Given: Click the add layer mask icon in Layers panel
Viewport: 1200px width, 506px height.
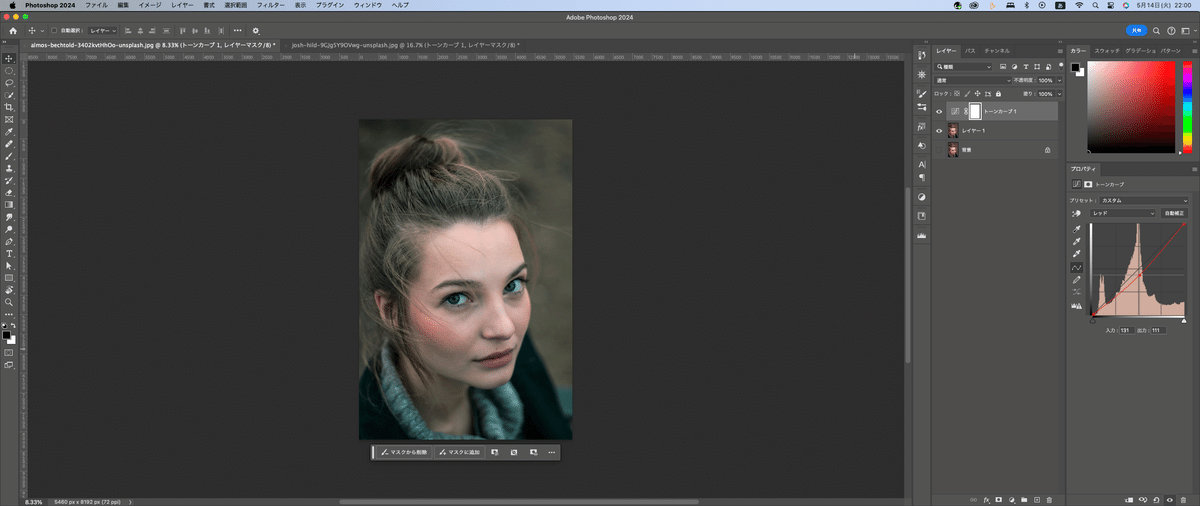Looking at the screenshot, I should tap(998, 498).
